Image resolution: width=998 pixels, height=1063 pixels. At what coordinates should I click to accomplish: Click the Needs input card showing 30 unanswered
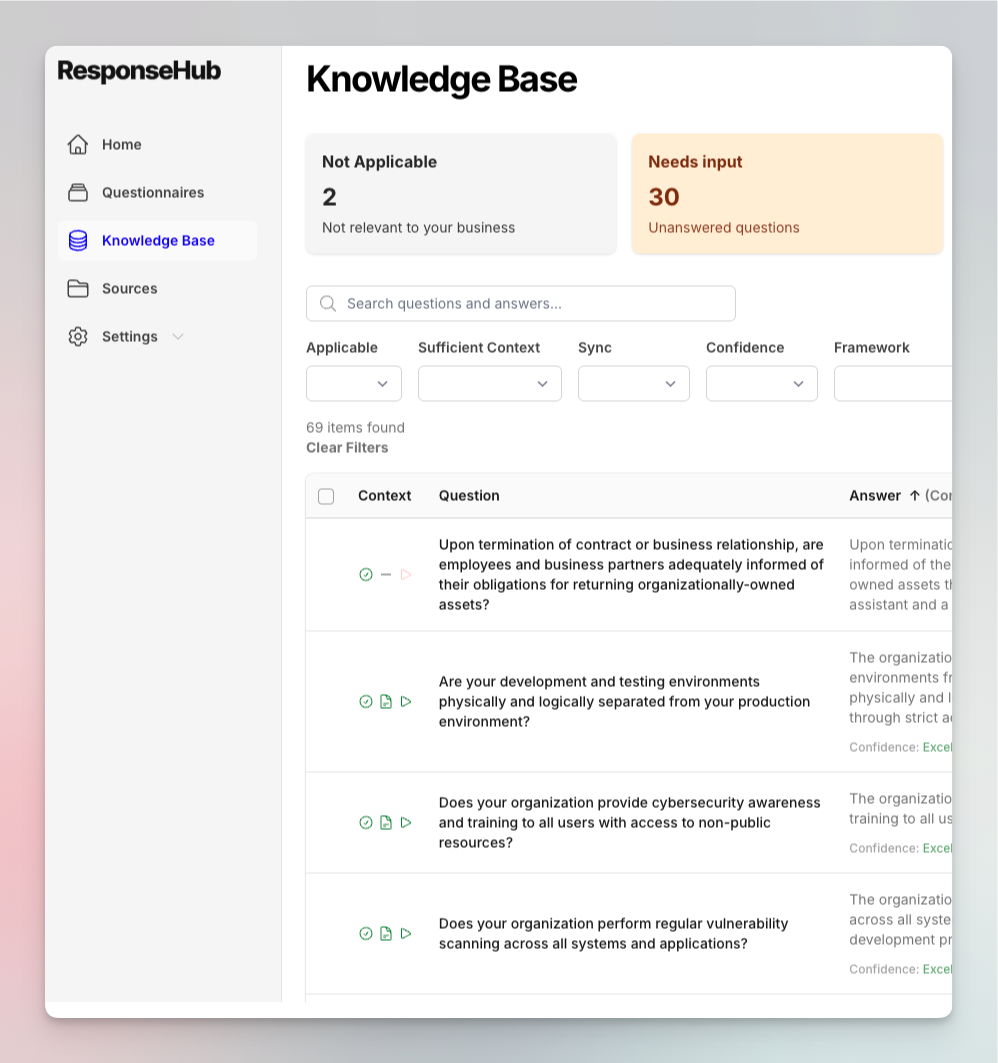coord(787,193)
